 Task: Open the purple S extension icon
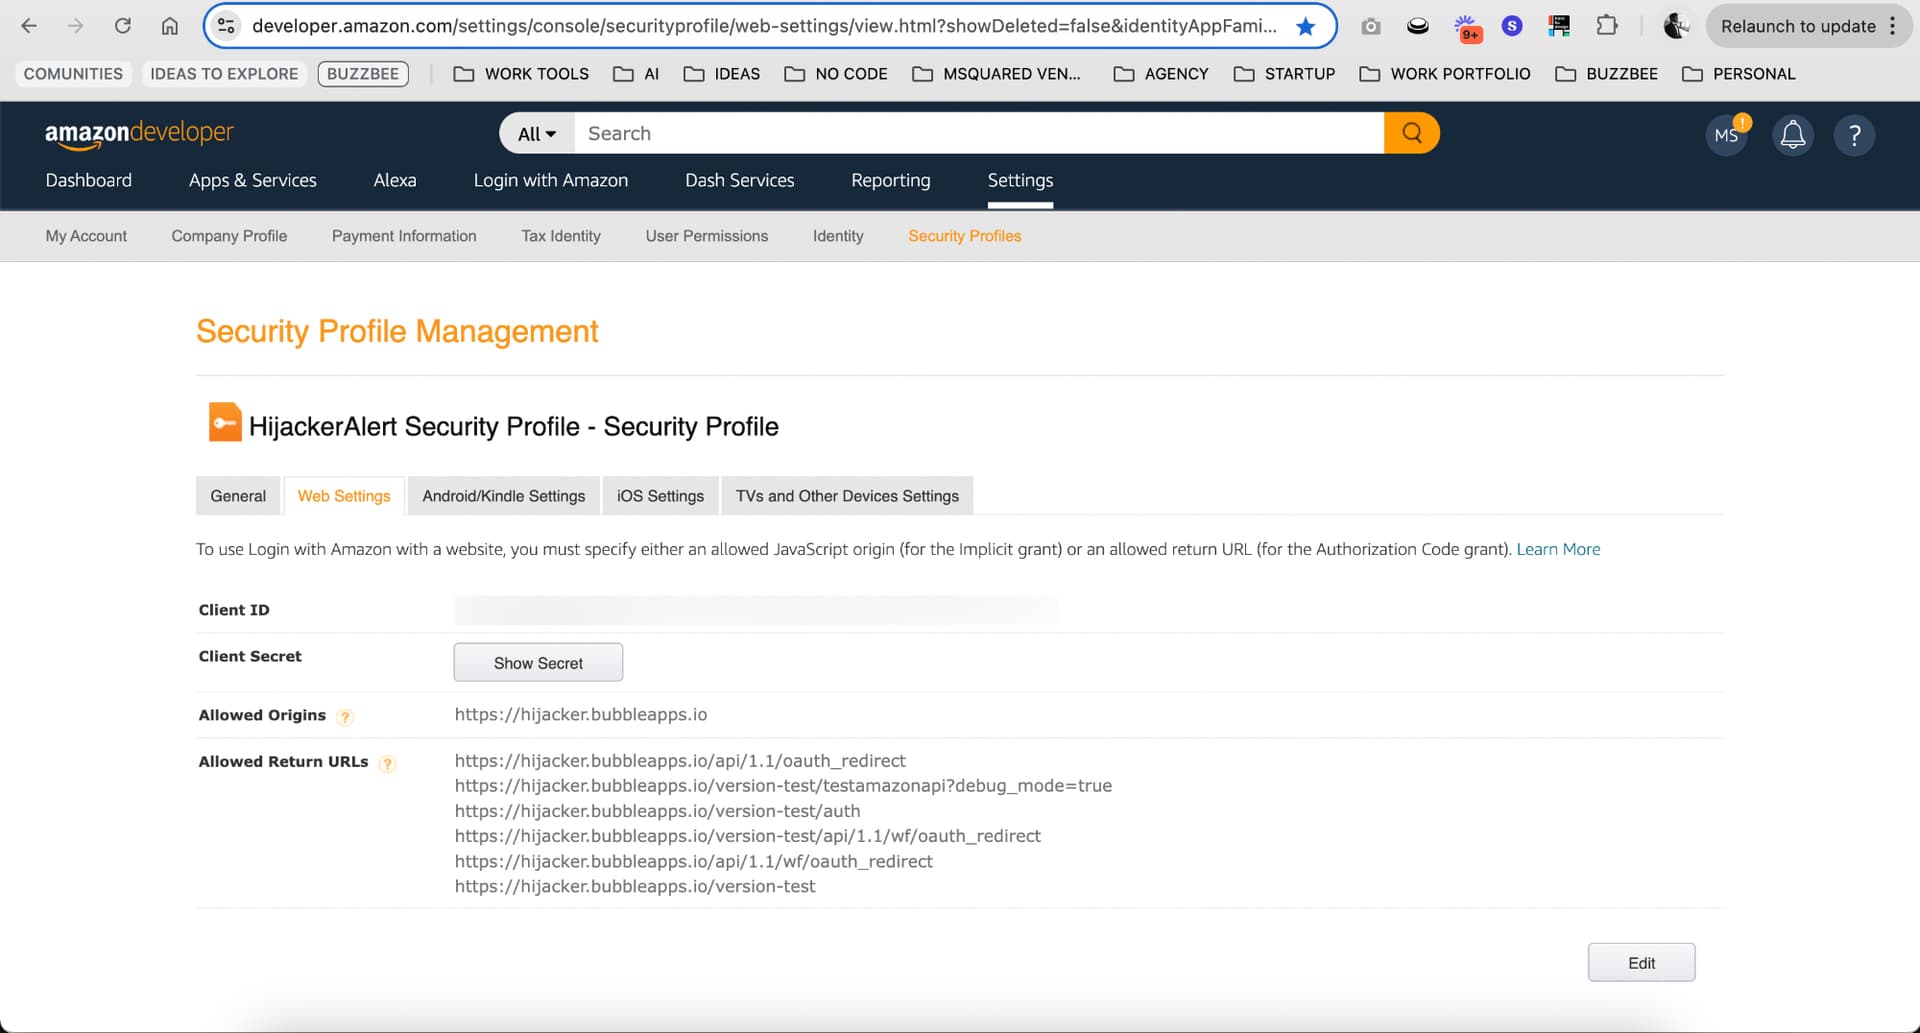pos(1512,26)
